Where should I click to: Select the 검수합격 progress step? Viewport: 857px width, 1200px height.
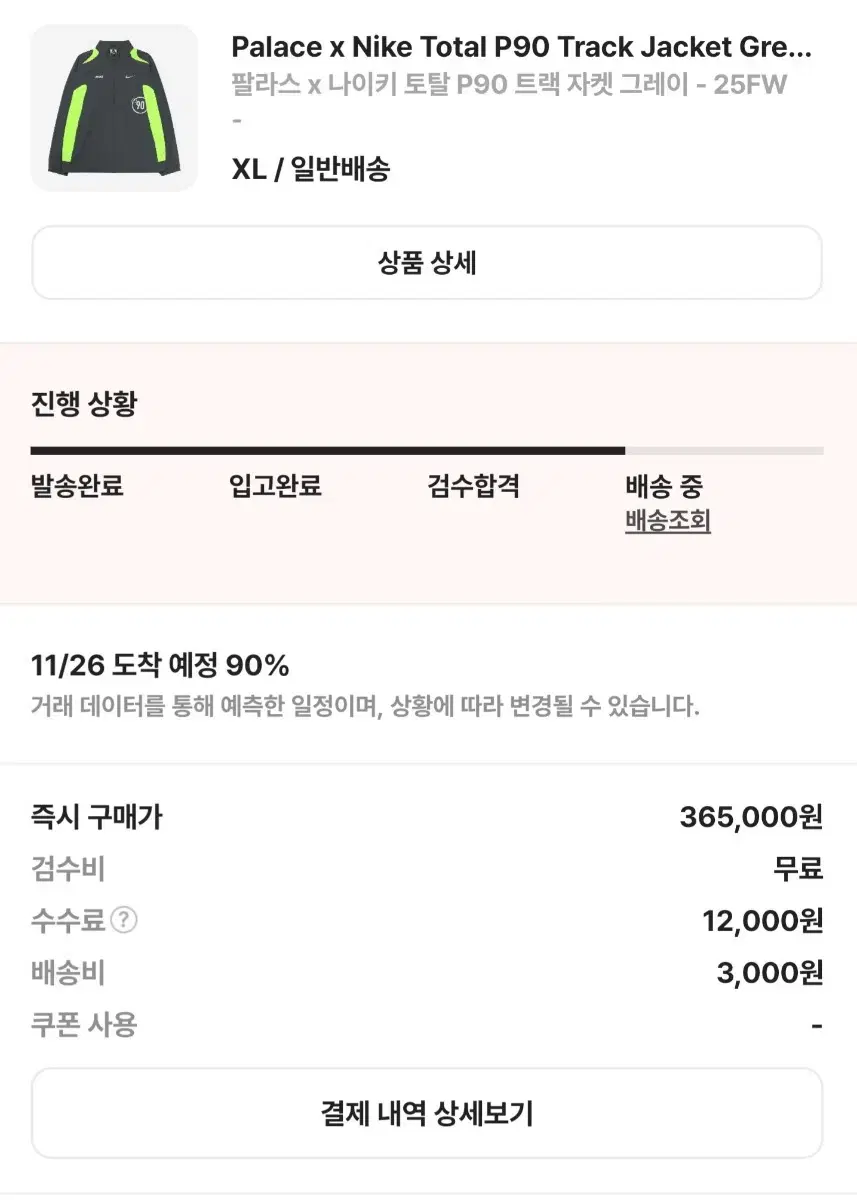click(x=473, y=487)
